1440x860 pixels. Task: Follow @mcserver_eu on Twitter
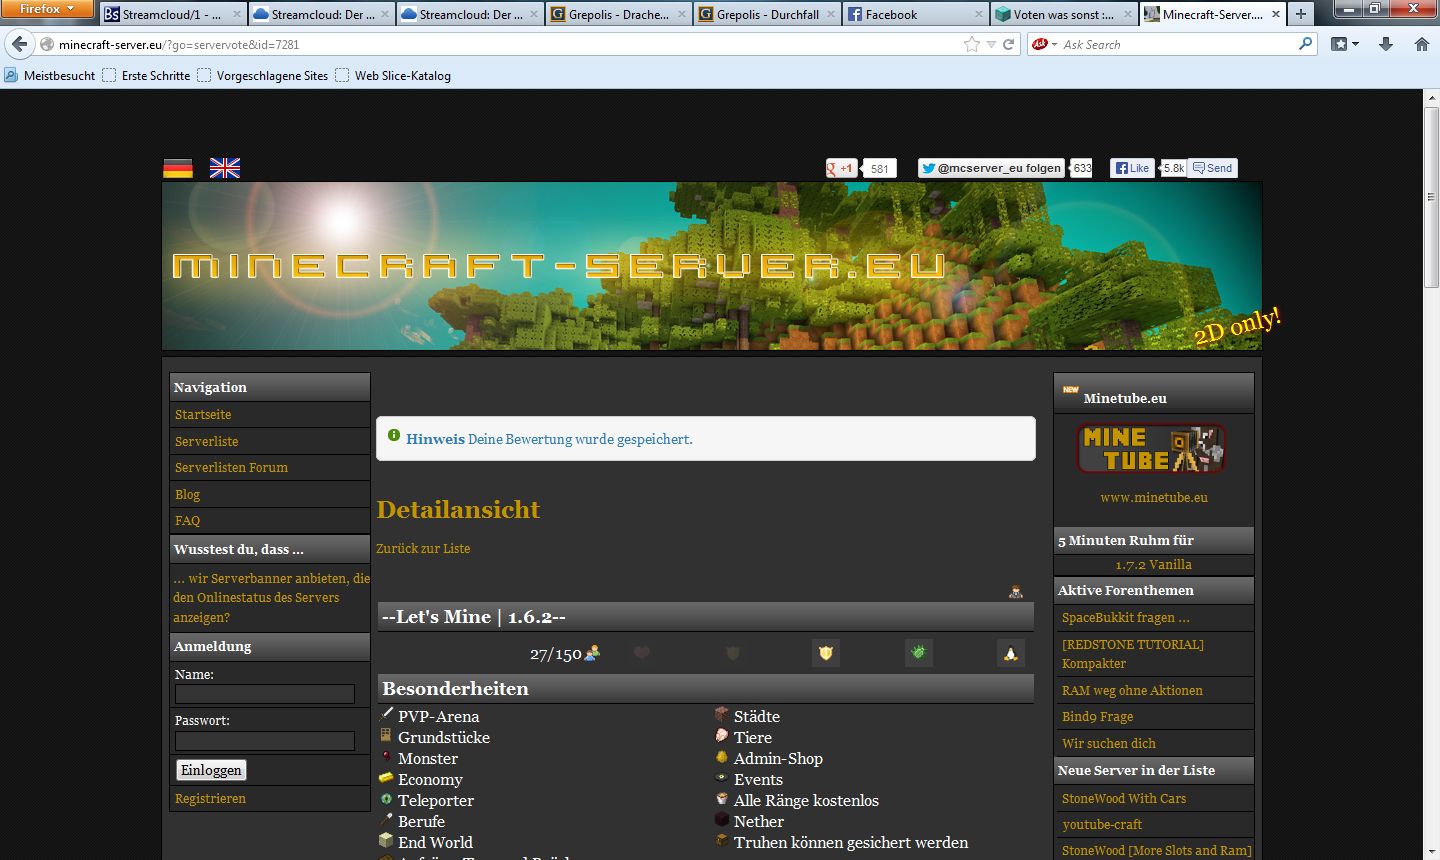pos(992,168)
